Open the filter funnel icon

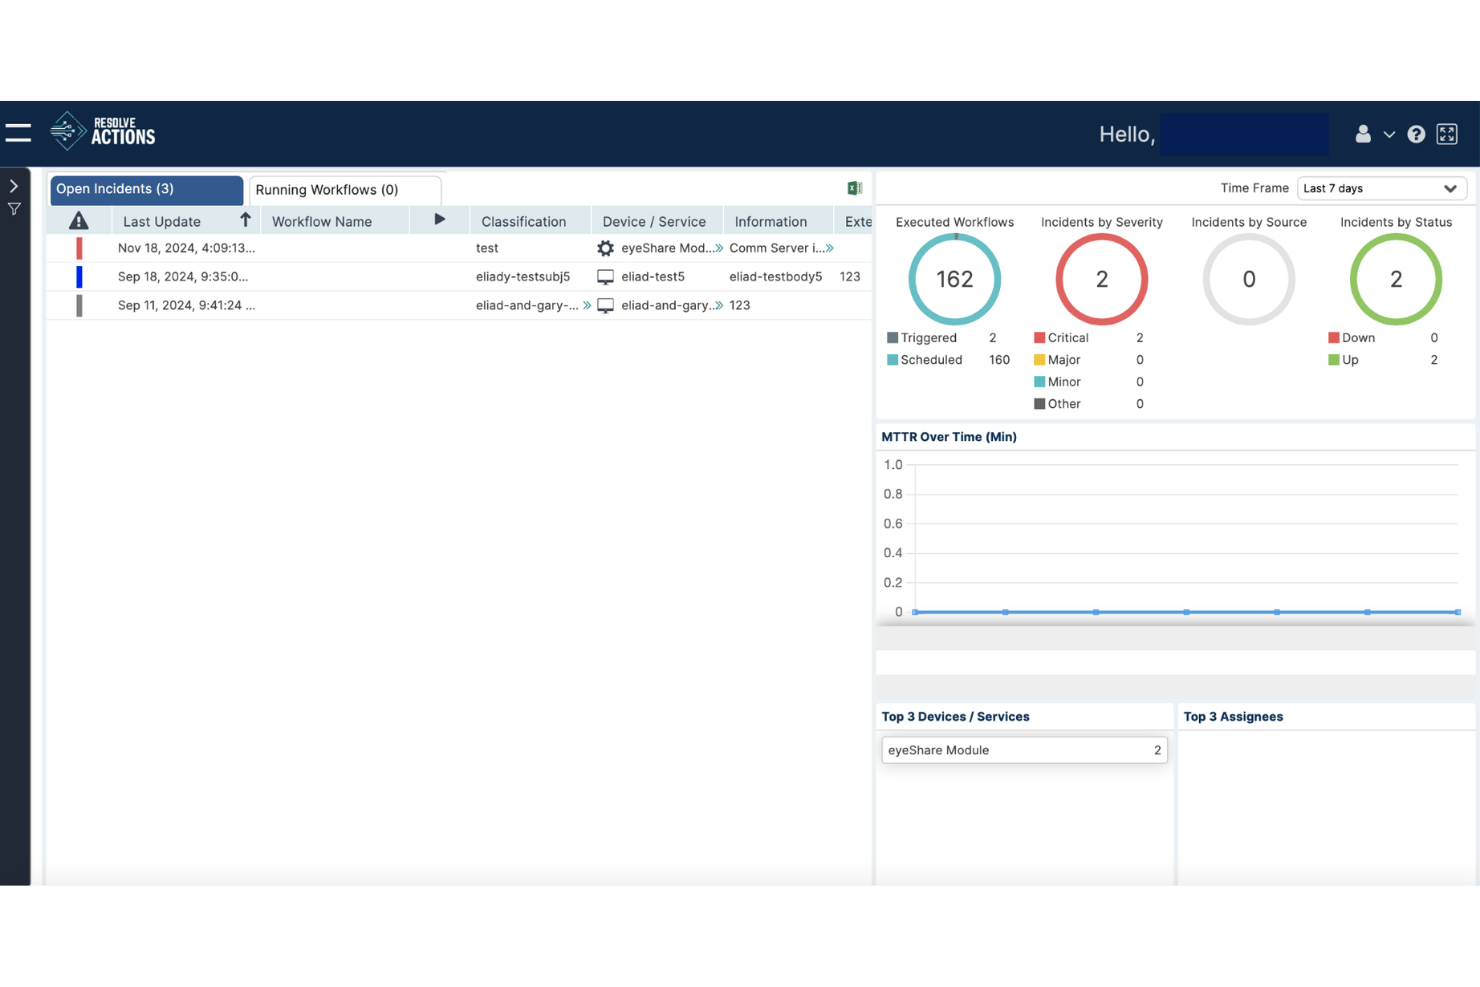click(x=14, y=209)
